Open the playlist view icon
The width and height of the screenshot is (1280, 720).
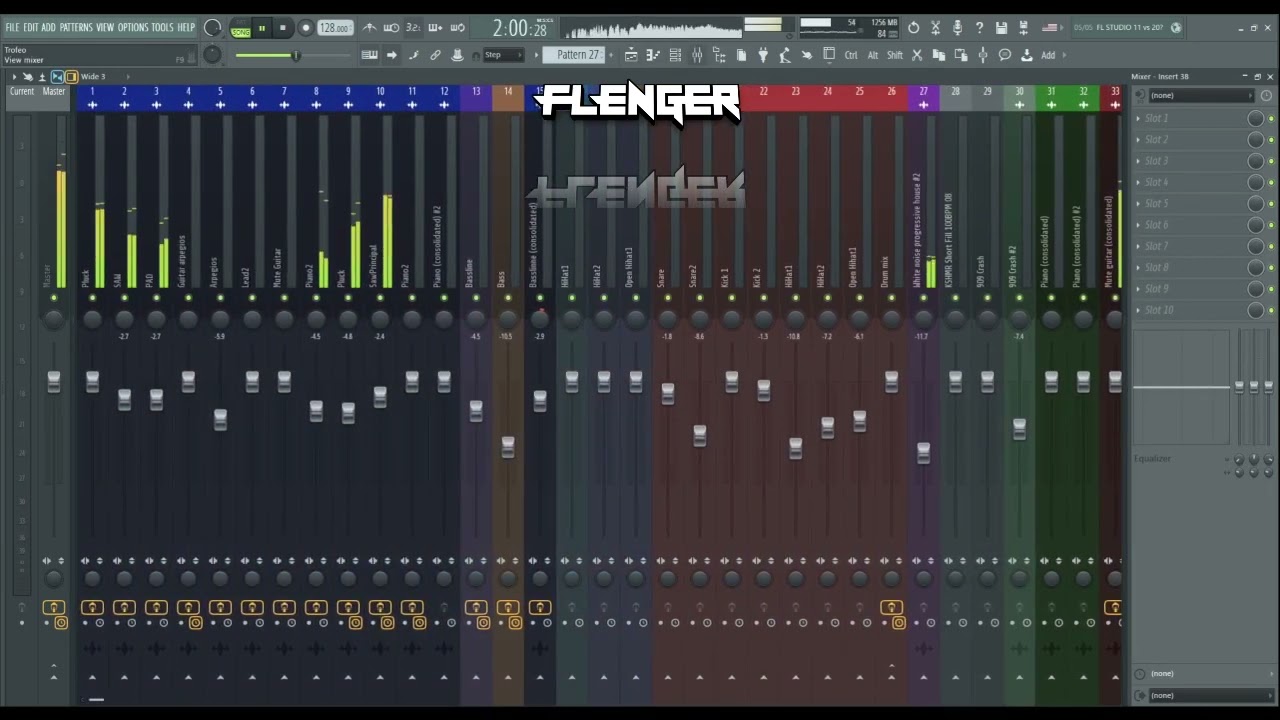pyautogui.click(x=631, y=55)
